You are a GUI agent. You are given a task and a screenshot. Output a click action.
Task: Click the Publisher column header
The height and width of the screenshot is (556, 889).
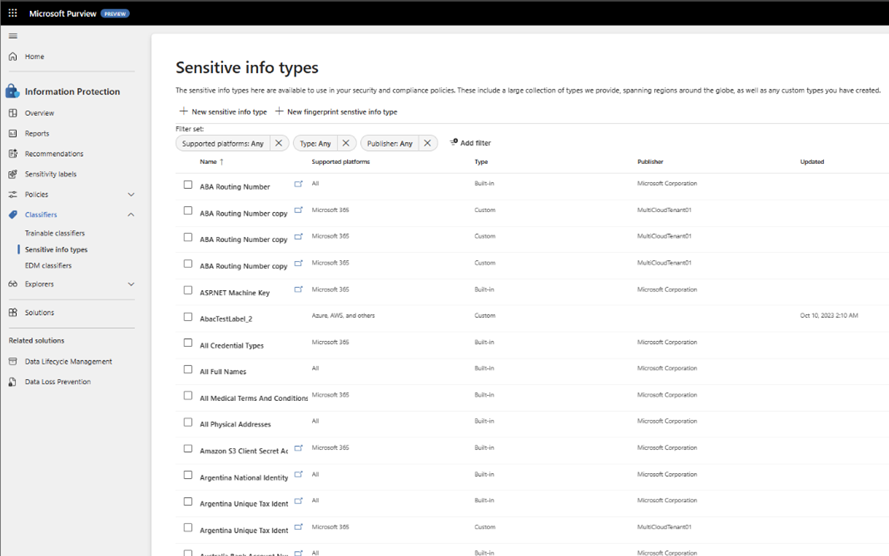(650, 162)
